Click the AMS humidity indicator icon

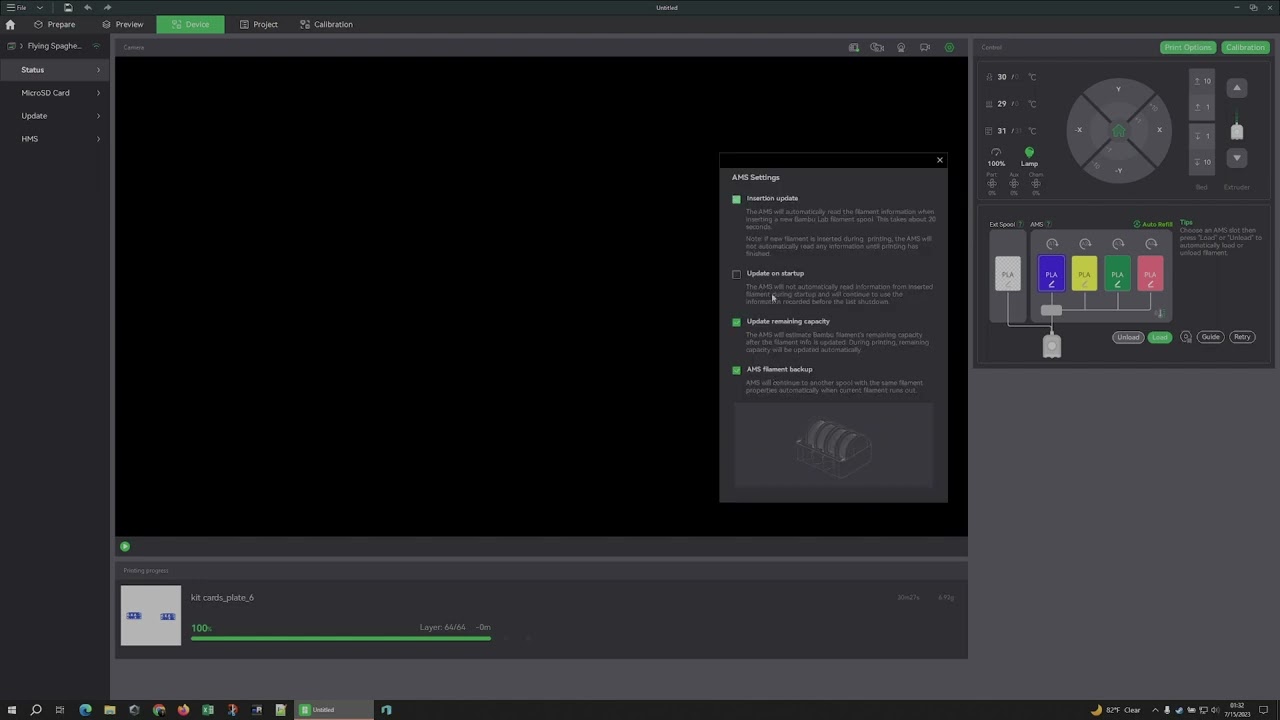tap(1160, 313)
